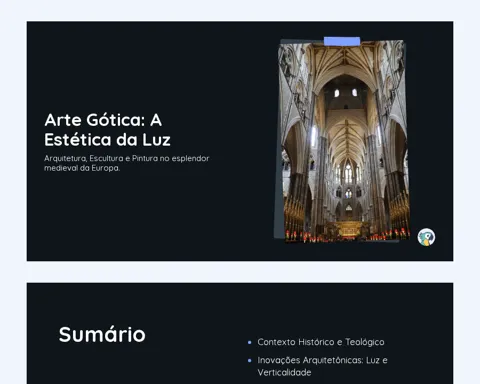Click the stained glass window at the photo's center
The image size is (480, 384).
click(348, 173)
